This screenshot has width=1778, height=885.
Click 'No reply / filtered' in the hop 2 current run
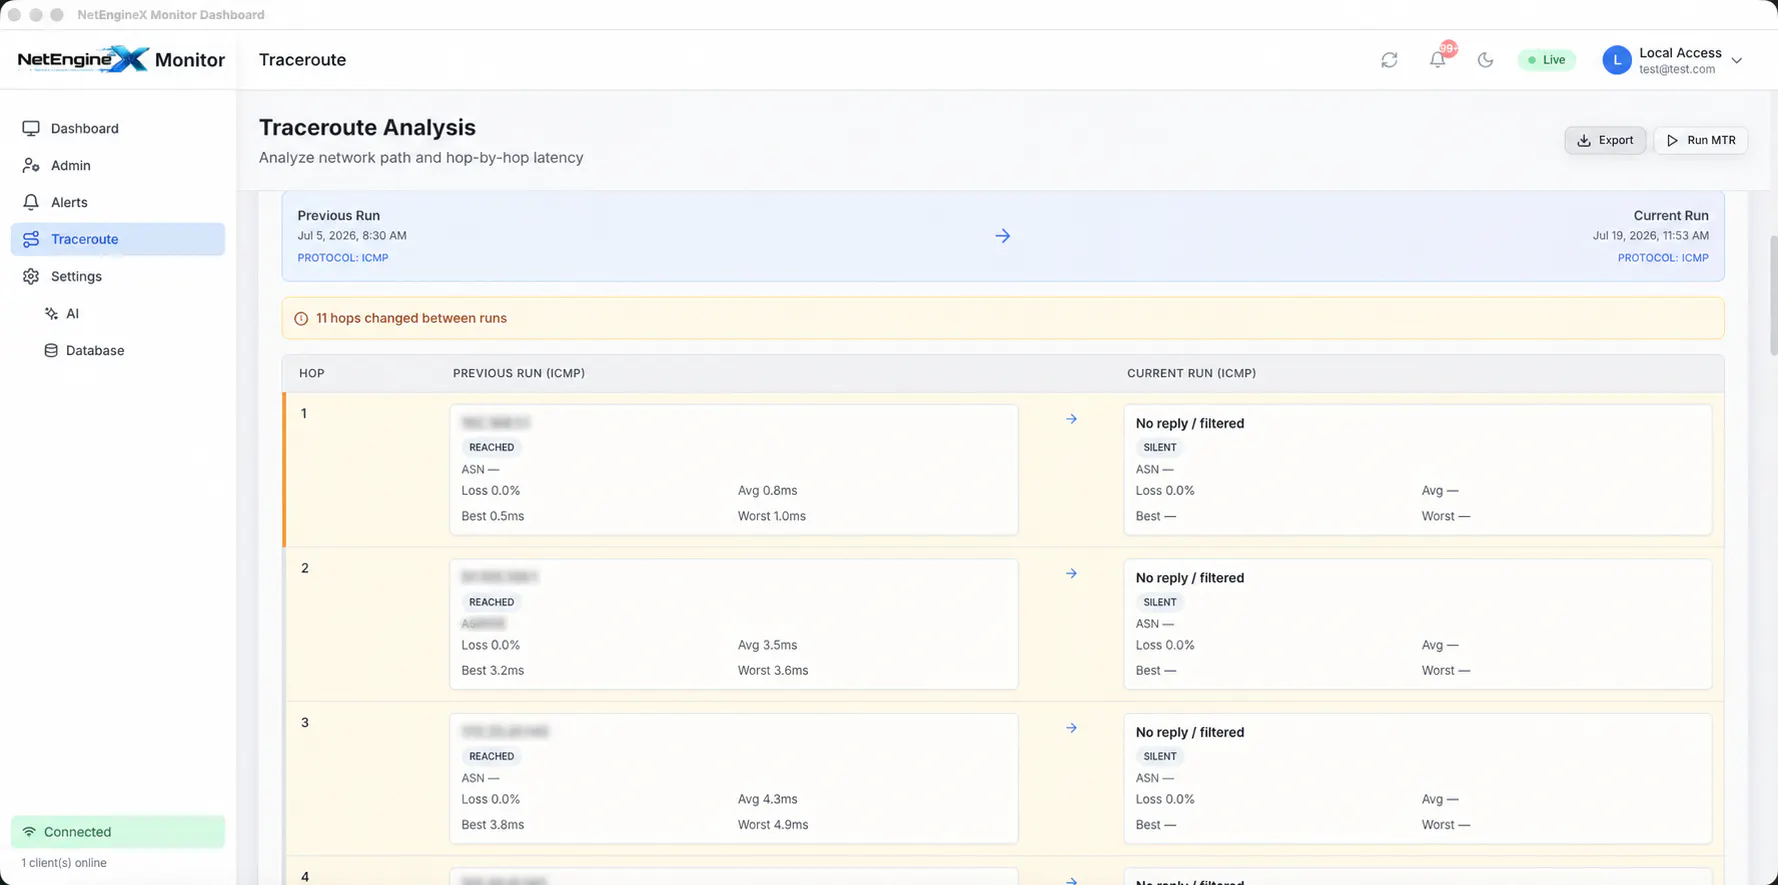(x=1190, y=578)
